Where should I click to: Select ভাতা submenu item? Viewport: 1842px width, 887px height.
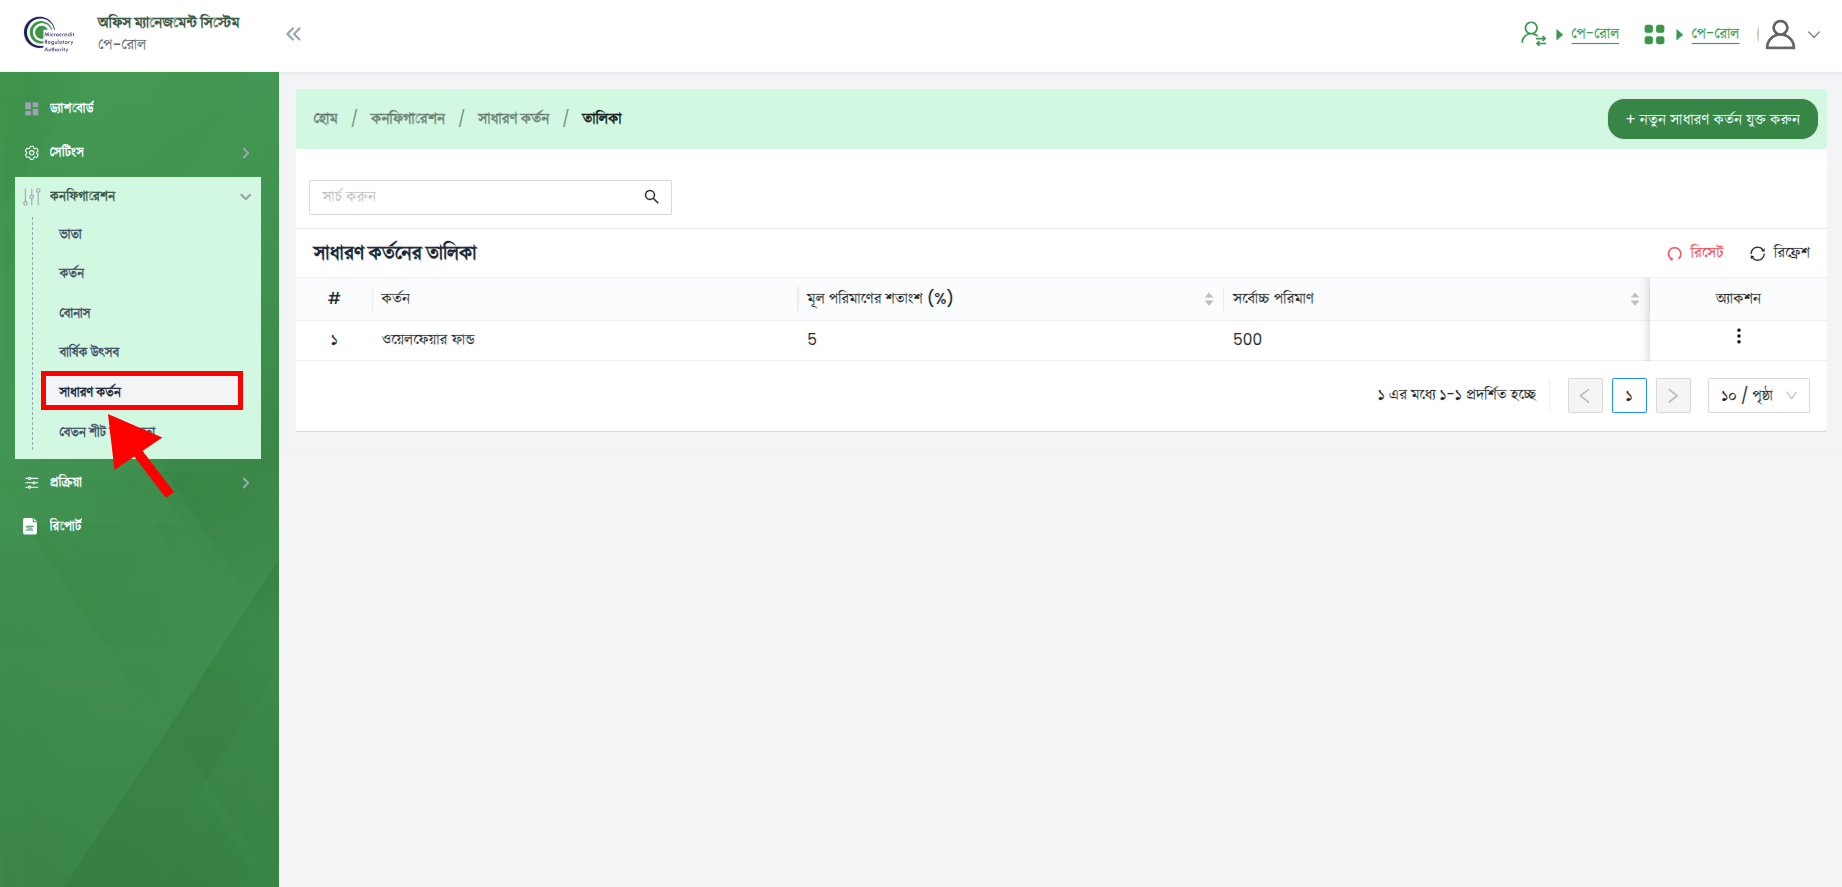pyautogui.click(x=71, y=234)
